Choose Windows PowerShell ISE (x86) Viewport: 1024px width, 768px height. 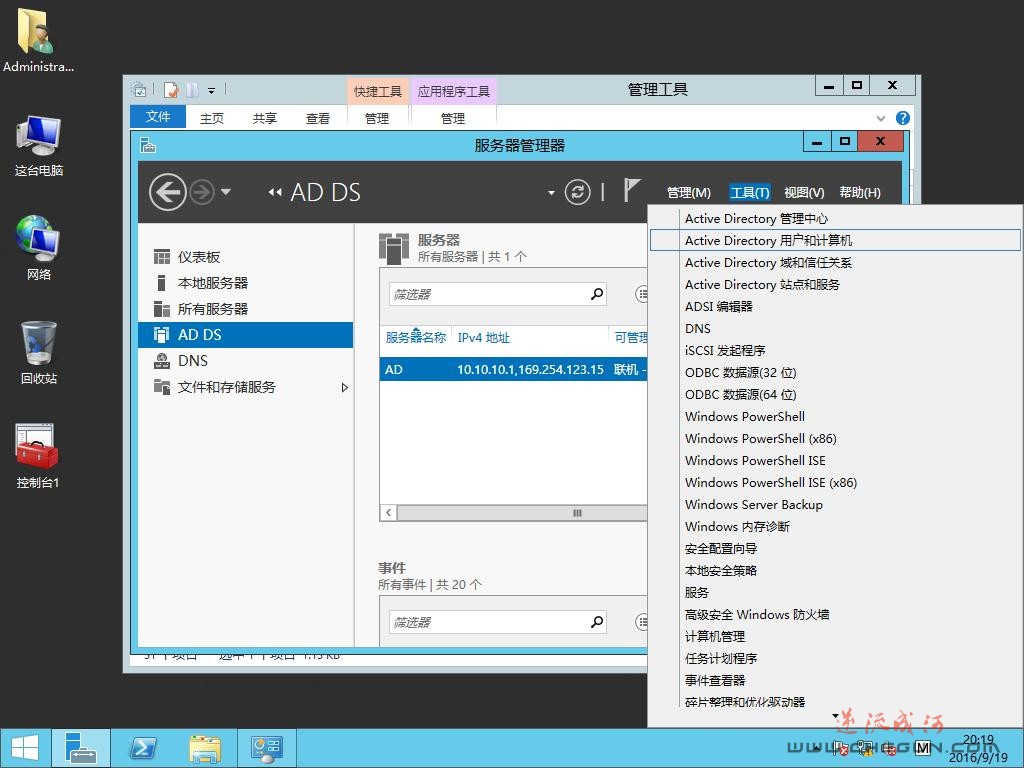pos(835,482)
